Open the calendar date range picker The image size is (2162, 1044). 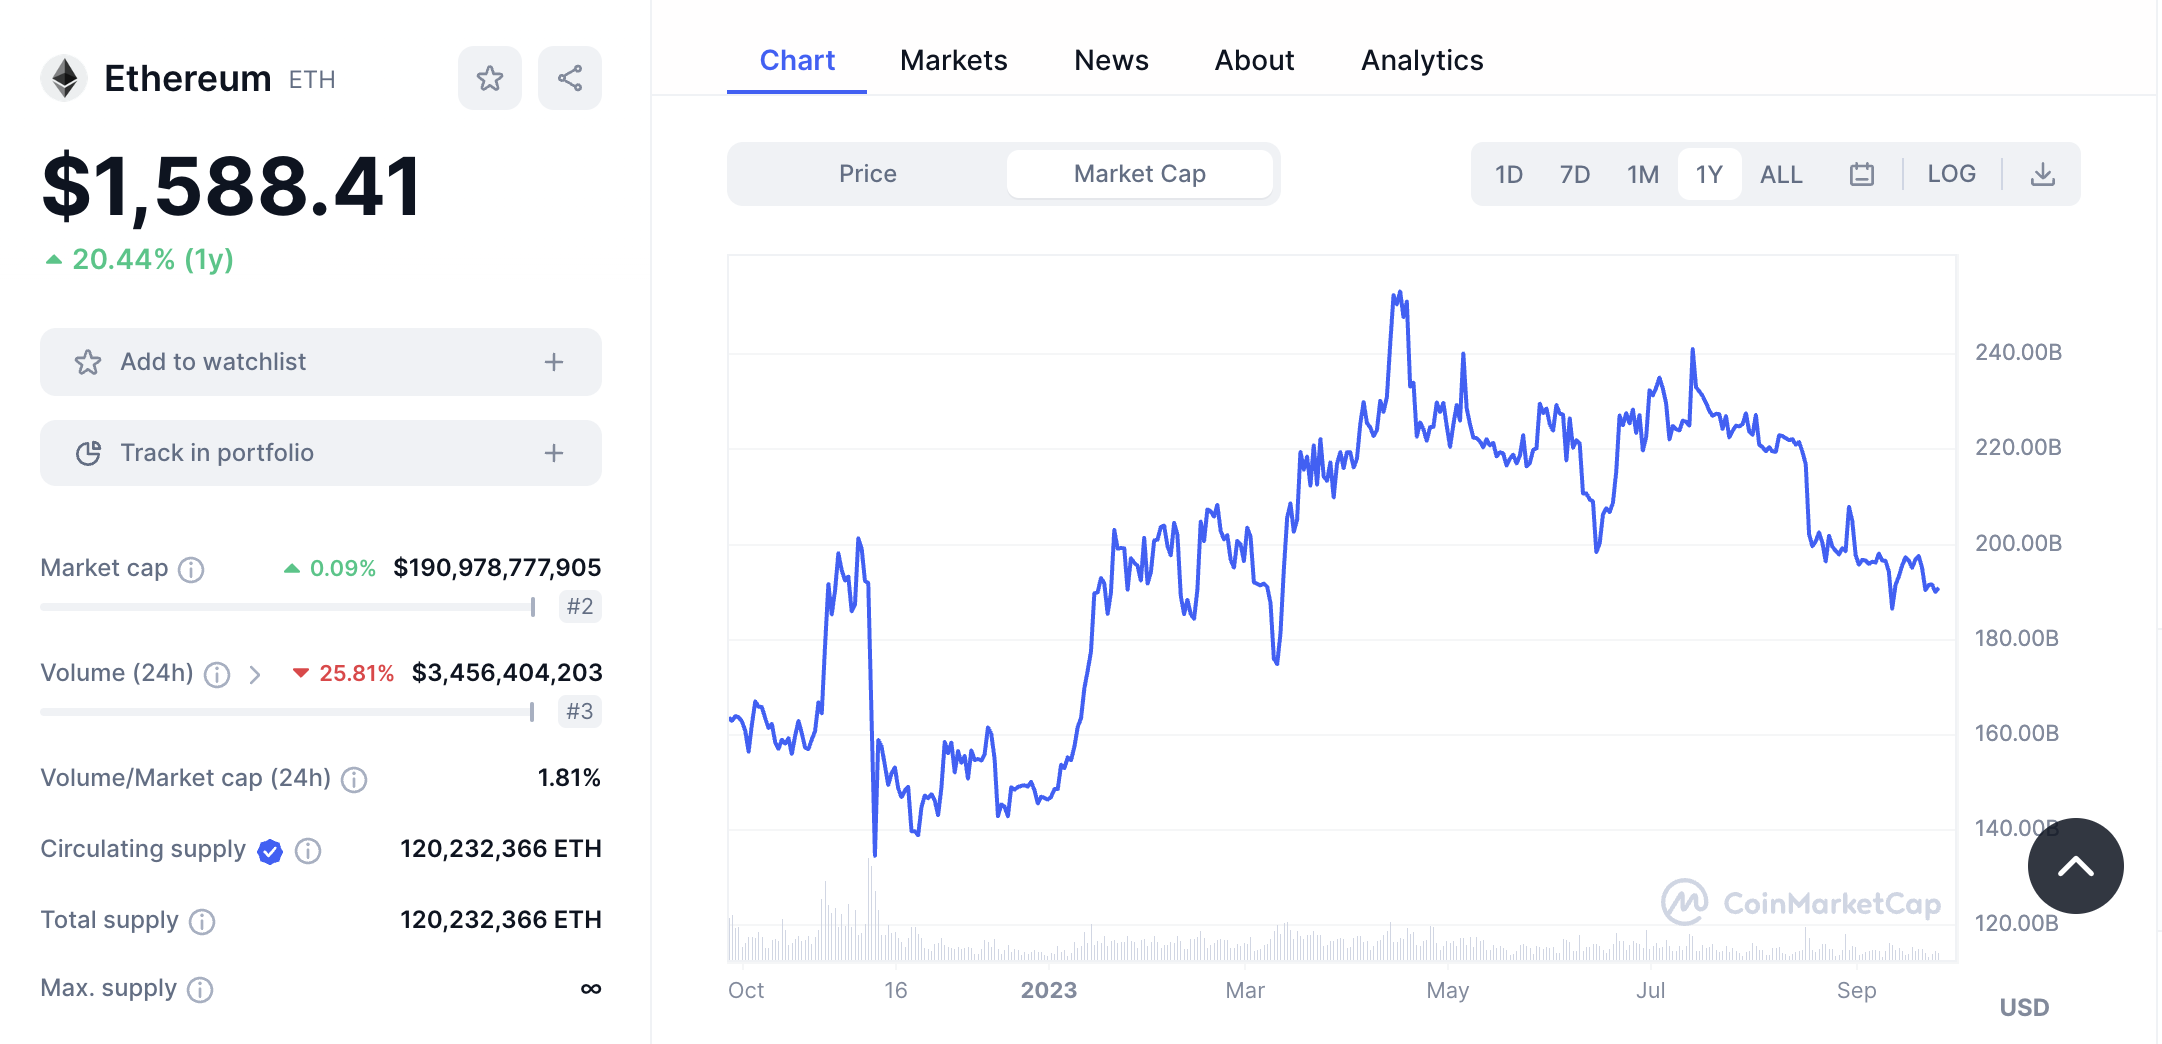[x=1861, y=174]
